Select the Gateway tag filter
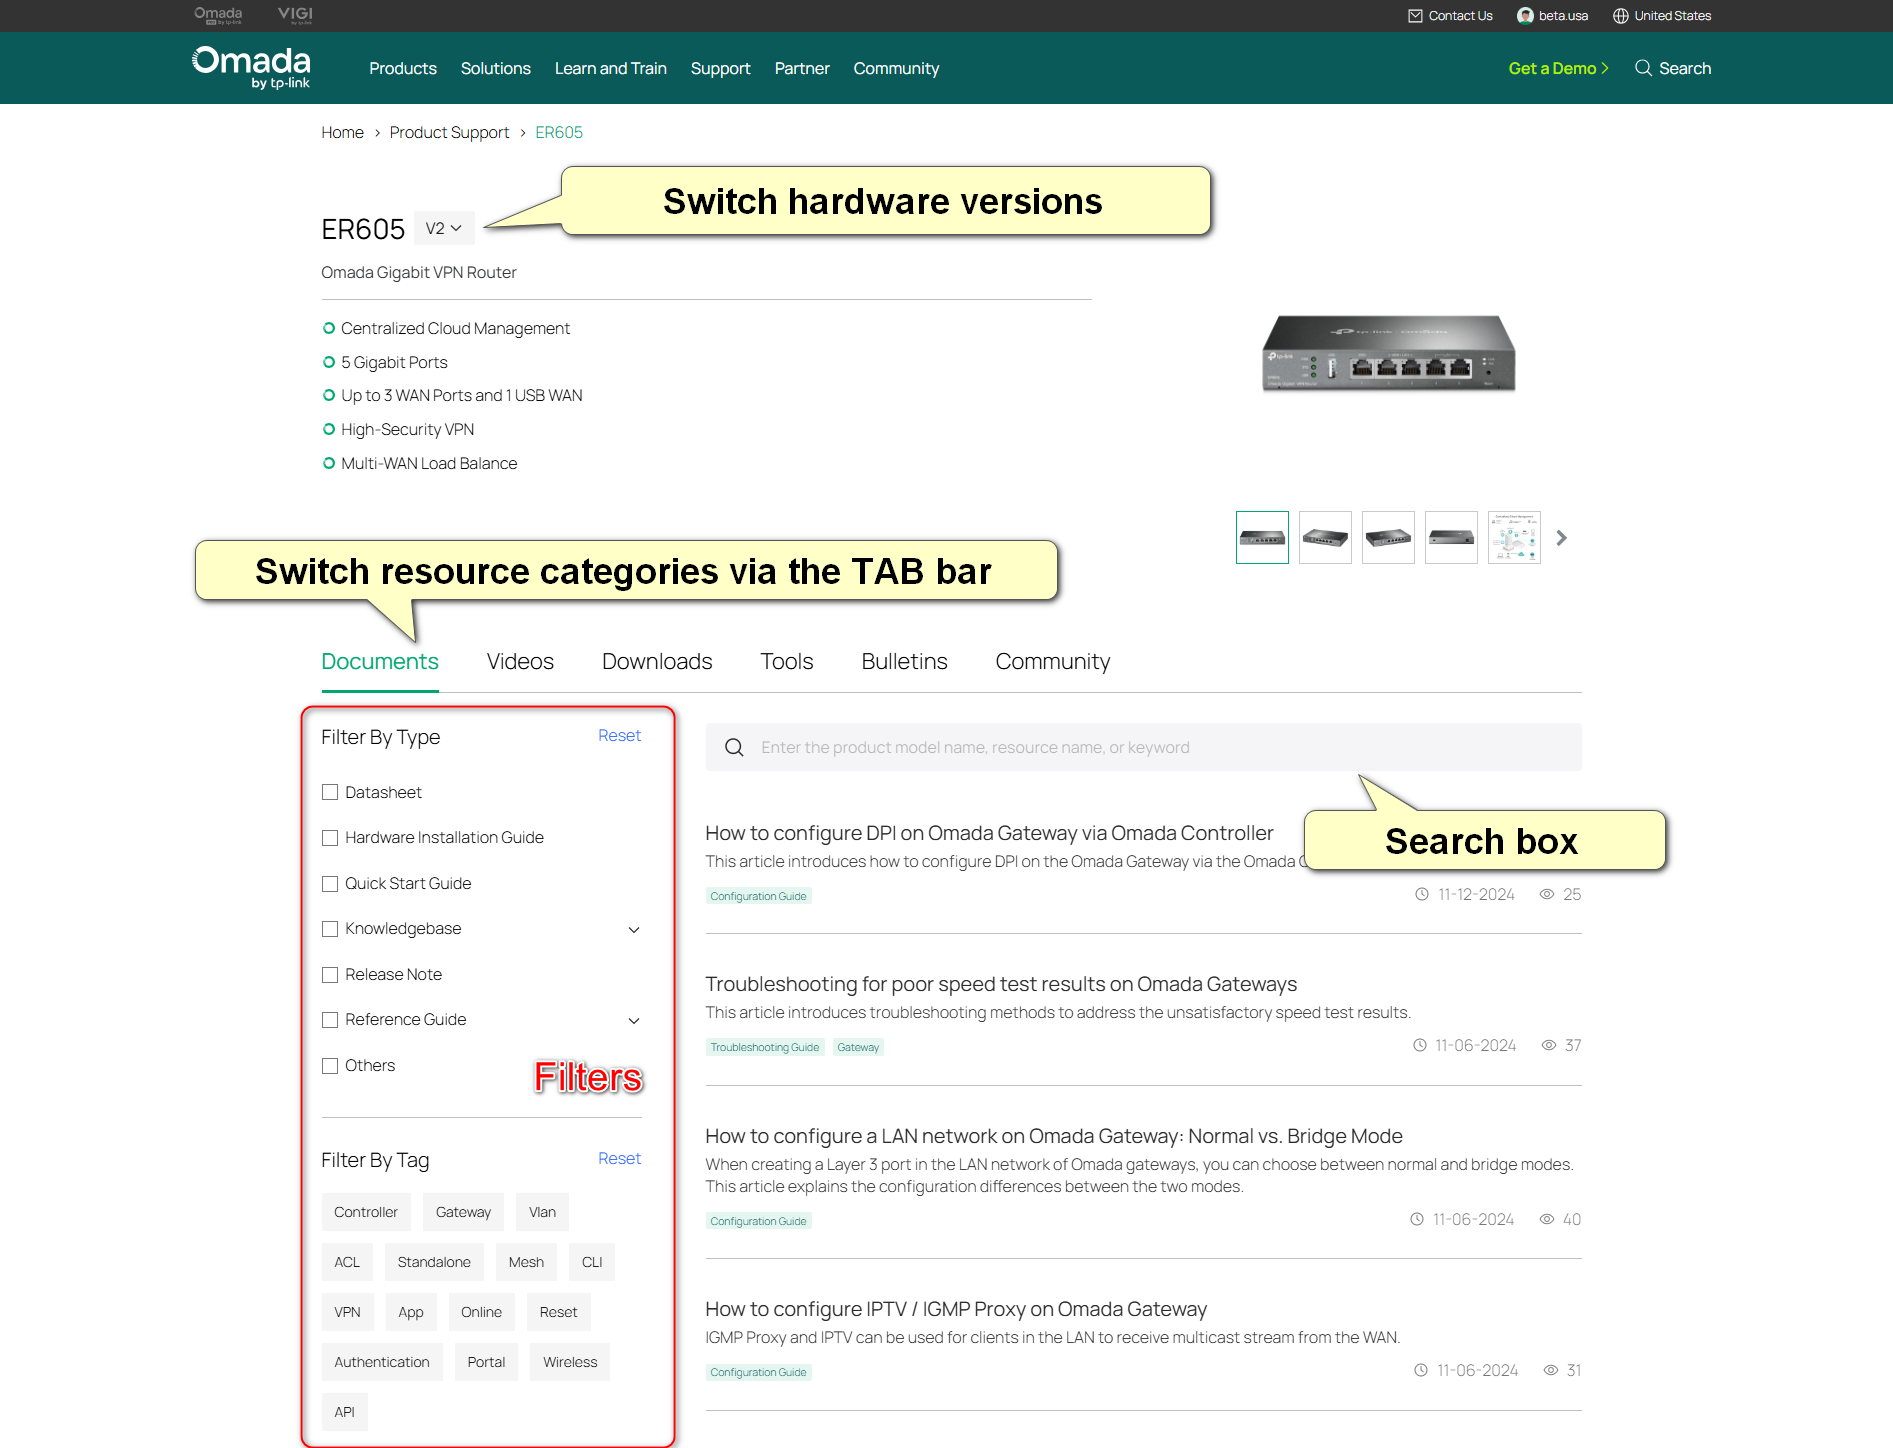 464,1212
